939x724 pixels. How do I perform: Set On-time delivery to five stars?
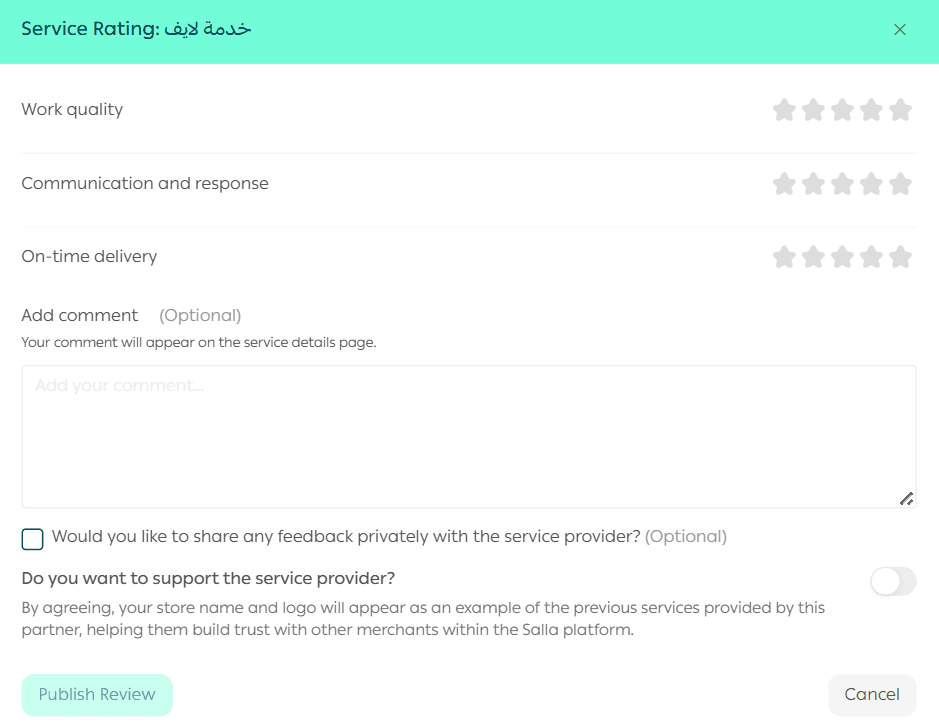coord(900,257)
